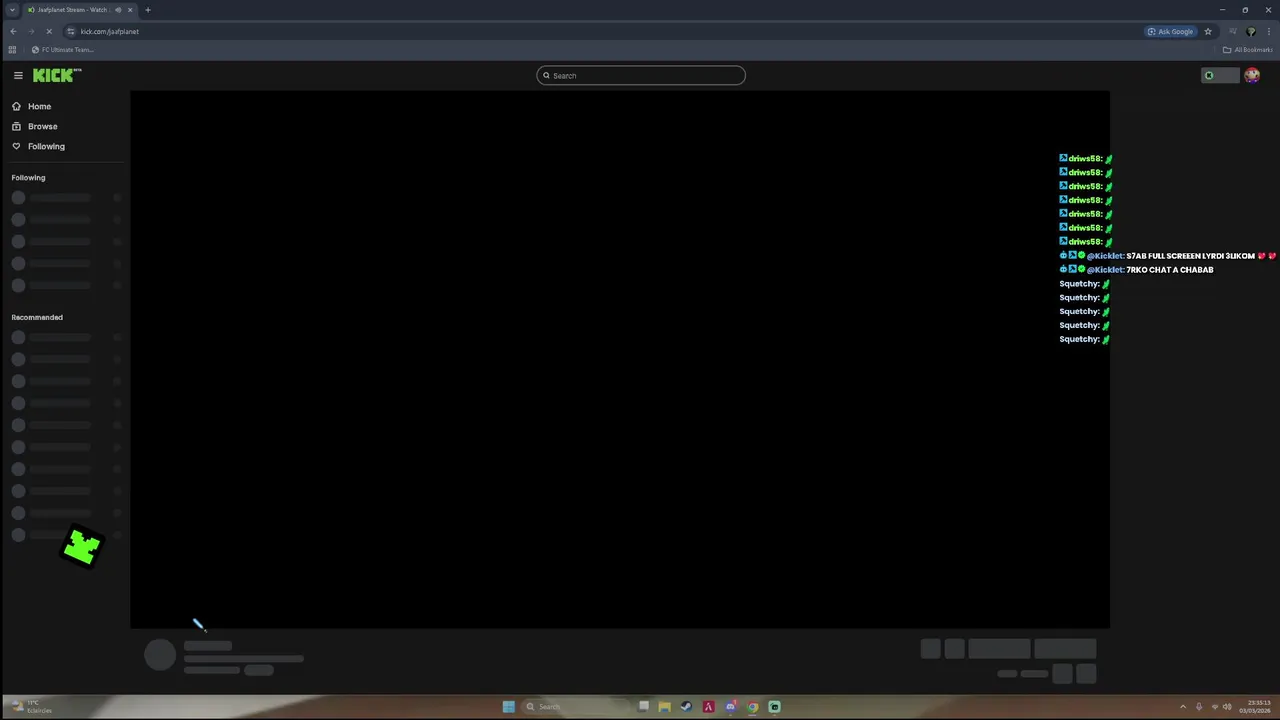1280x720 pixels.
Task: Open a new browser tab
Action: coord(148,10)
